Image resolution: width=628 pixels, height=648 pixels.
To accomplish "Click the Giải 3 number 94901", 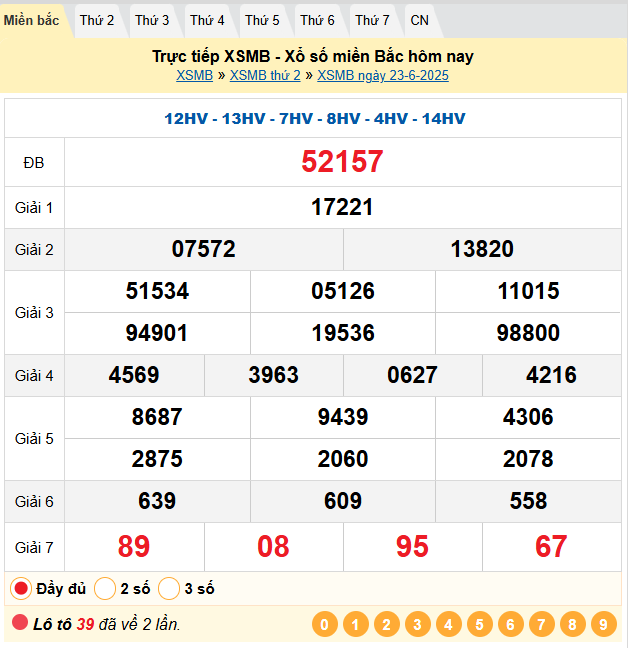I will [157, 333].
